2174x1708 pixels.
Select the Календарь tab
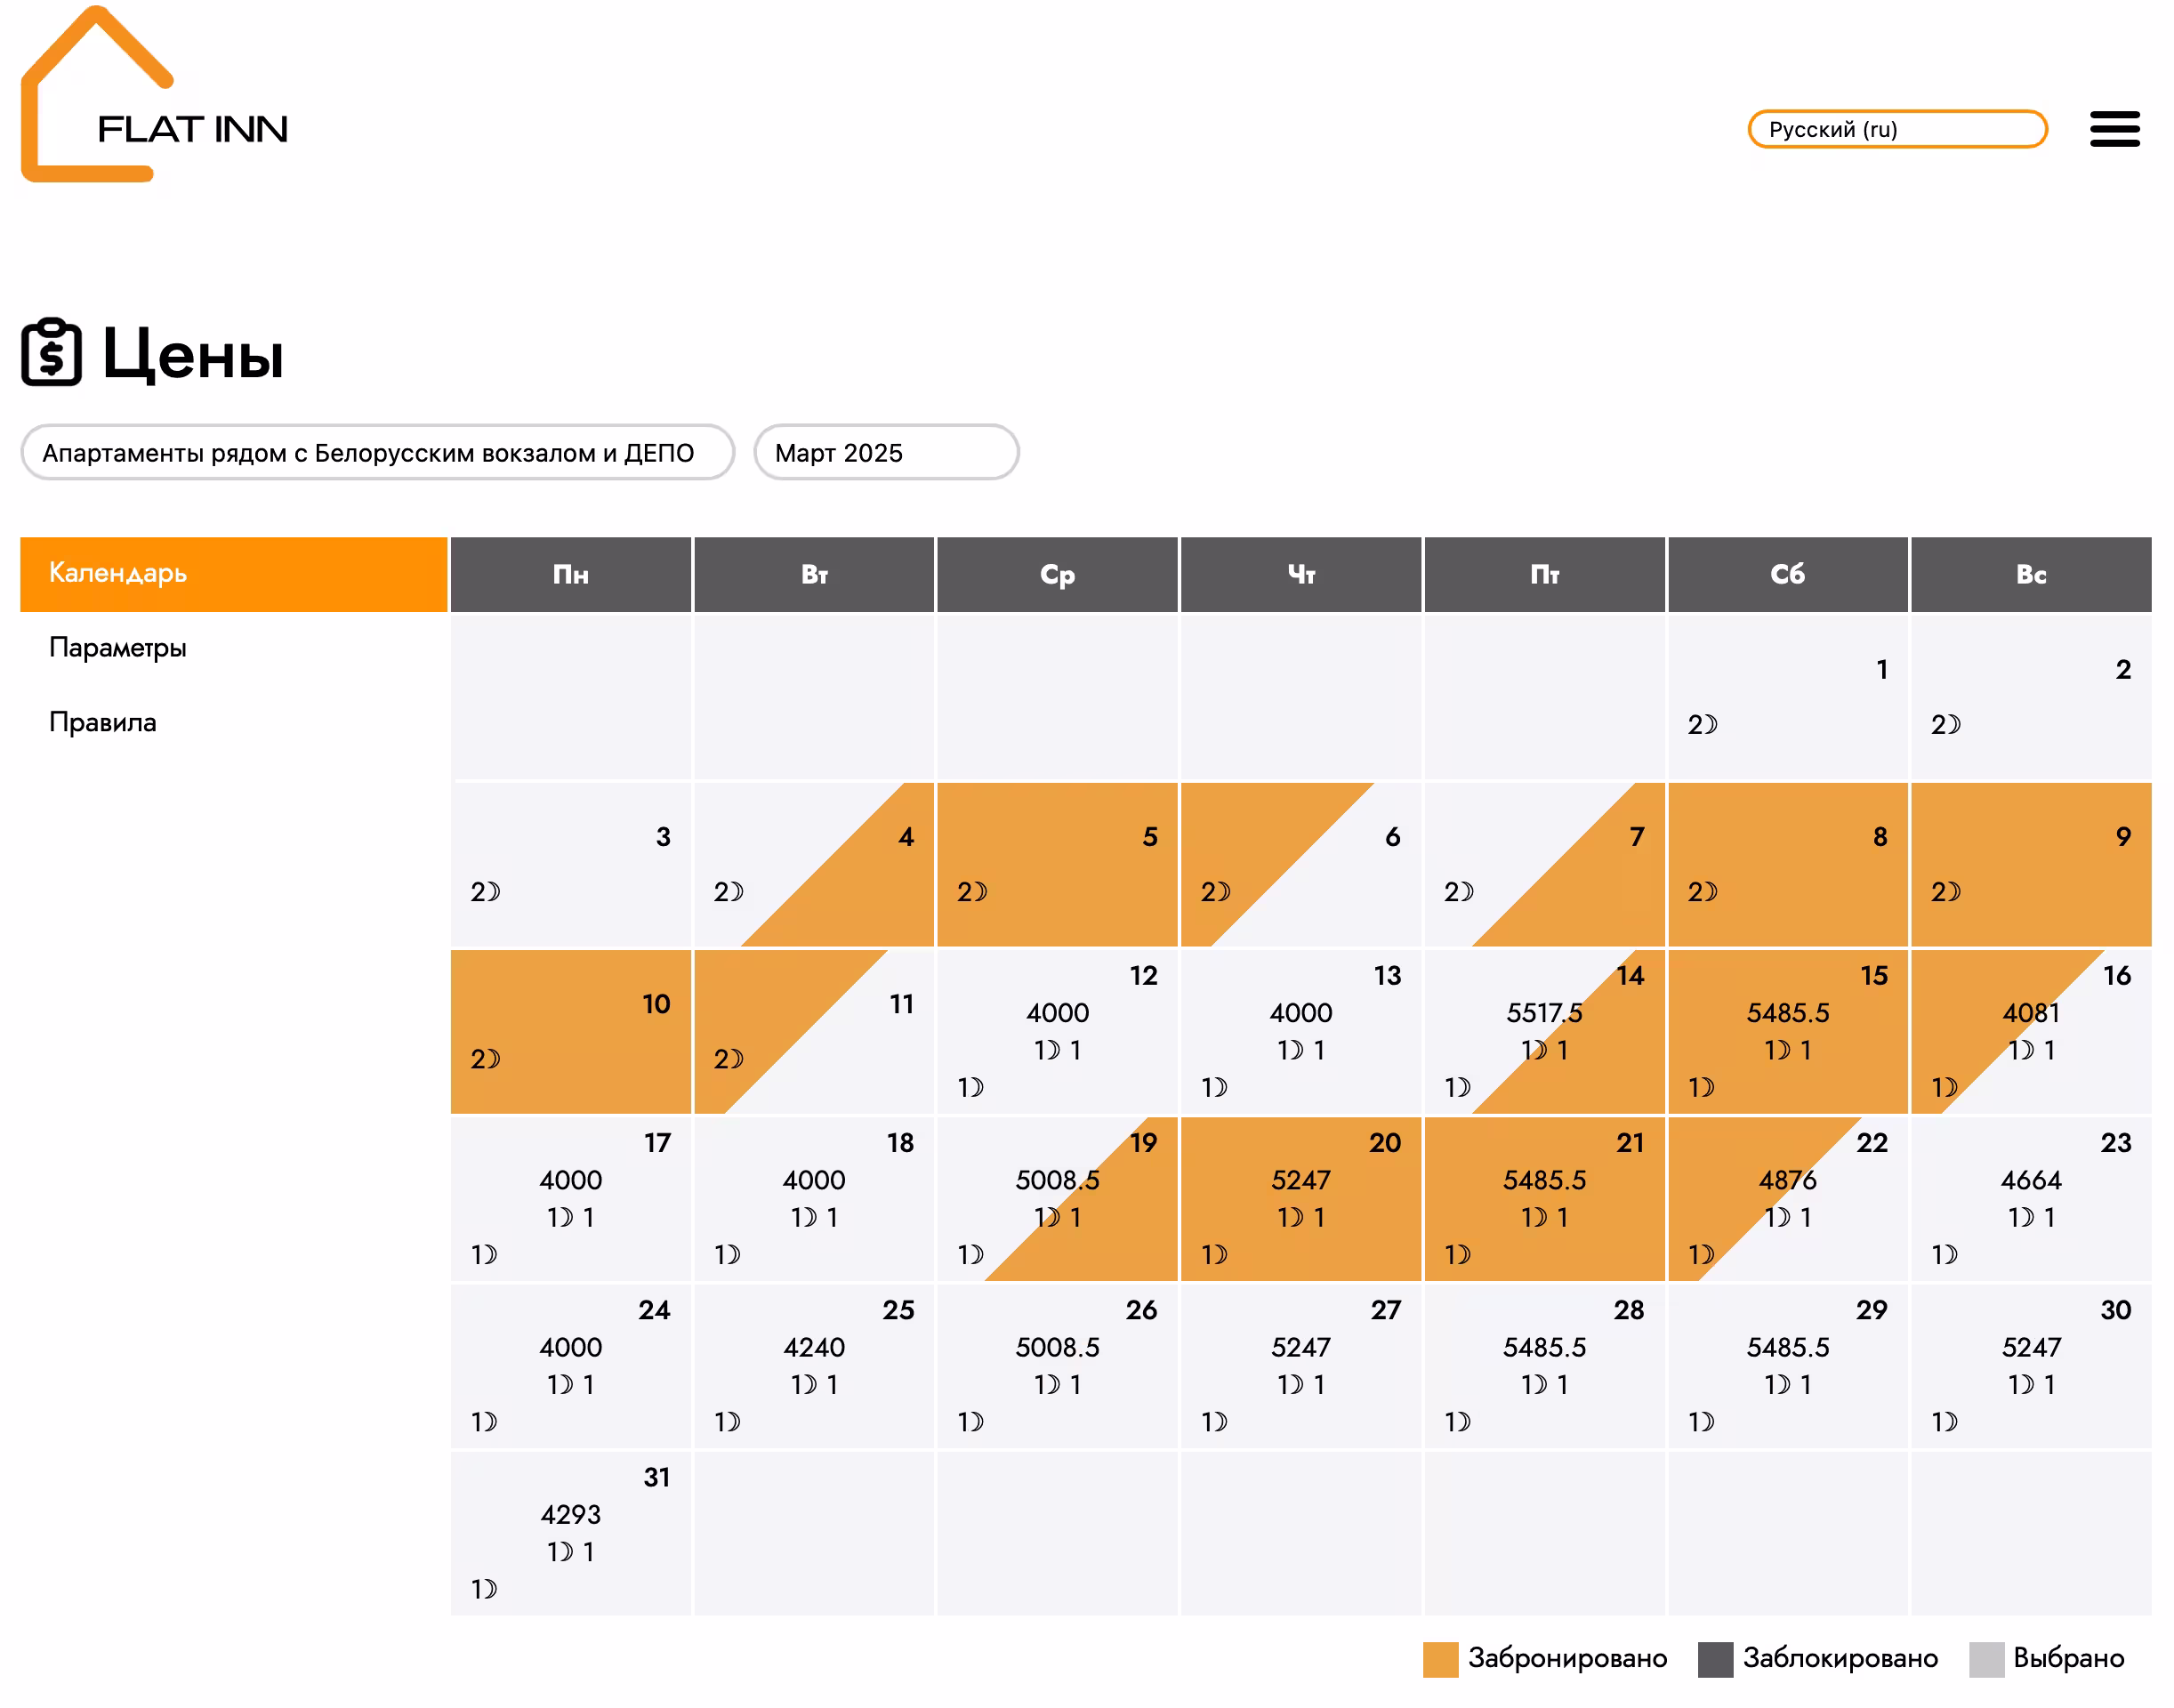(233, 573)
